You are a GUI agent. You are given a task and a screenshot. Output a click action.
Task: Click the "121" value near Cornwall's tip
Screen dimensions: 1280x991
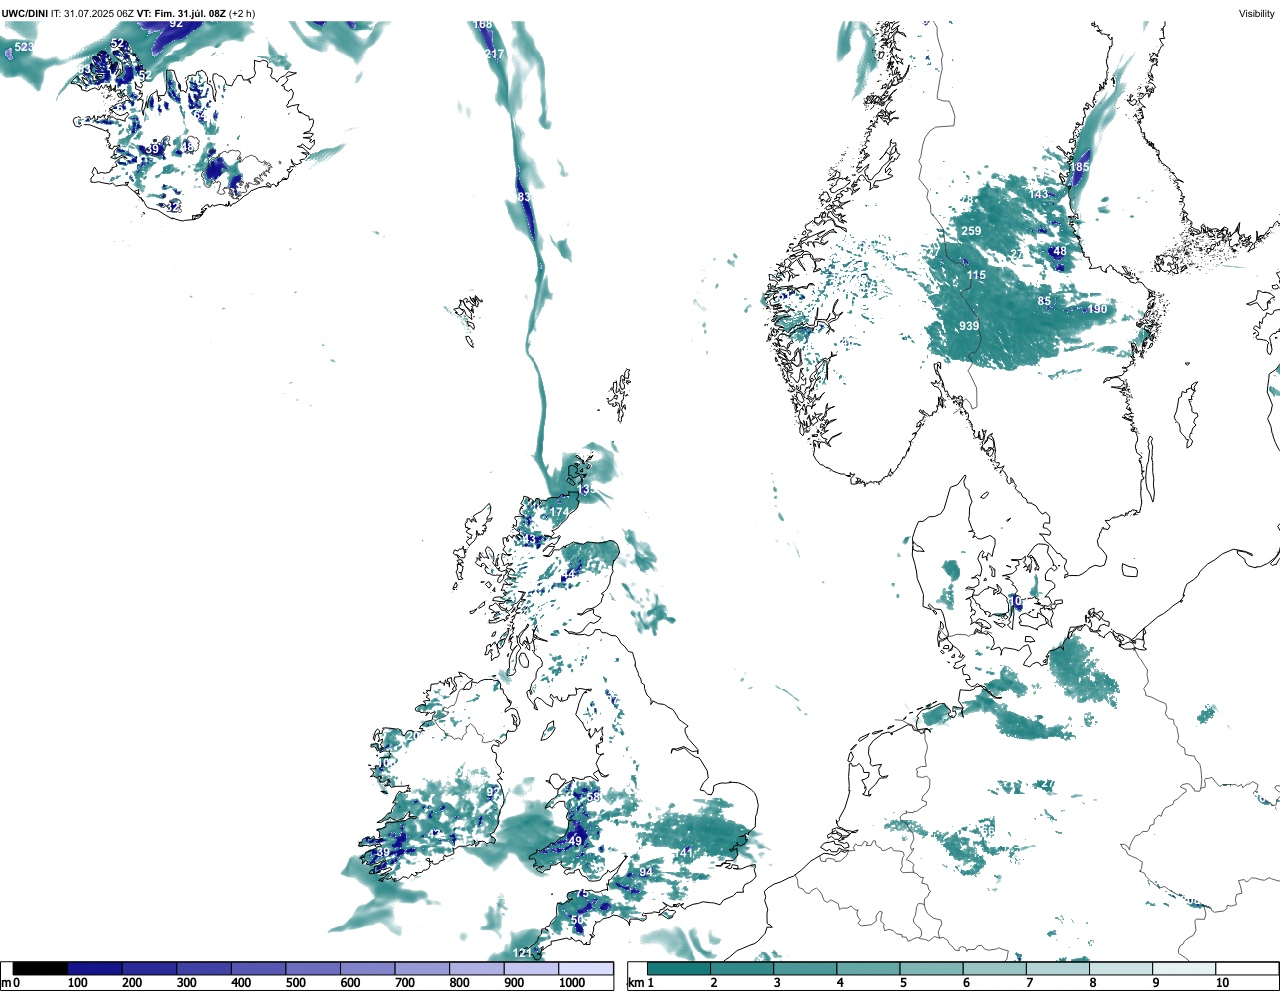click(522, 953)
